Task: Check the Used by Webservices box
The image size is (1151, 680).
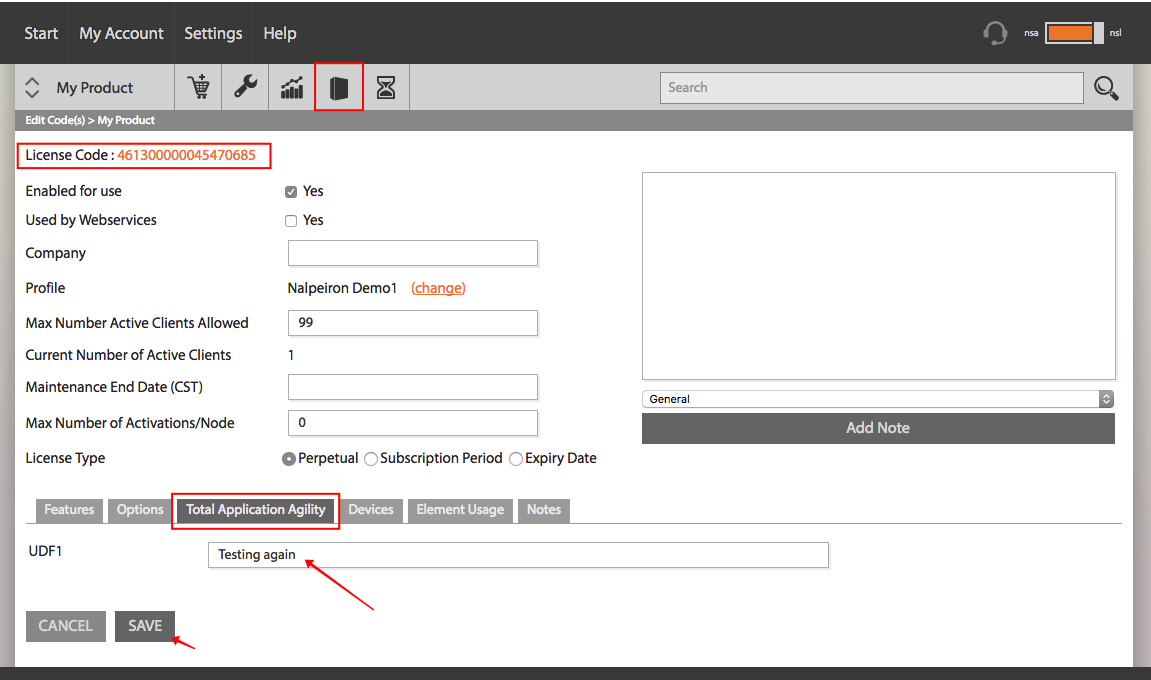Action: click(291, 221)
